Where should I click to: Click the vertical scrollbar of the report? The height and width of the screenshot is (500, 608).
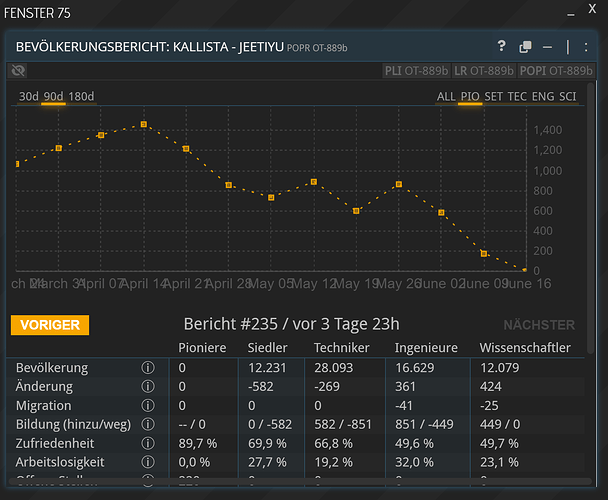[x=591, y=217]
